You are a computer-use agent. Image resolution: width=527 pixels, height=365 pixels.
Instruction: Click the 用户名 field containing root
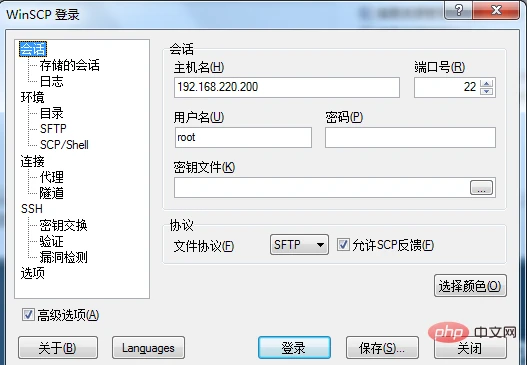point(243,137)
